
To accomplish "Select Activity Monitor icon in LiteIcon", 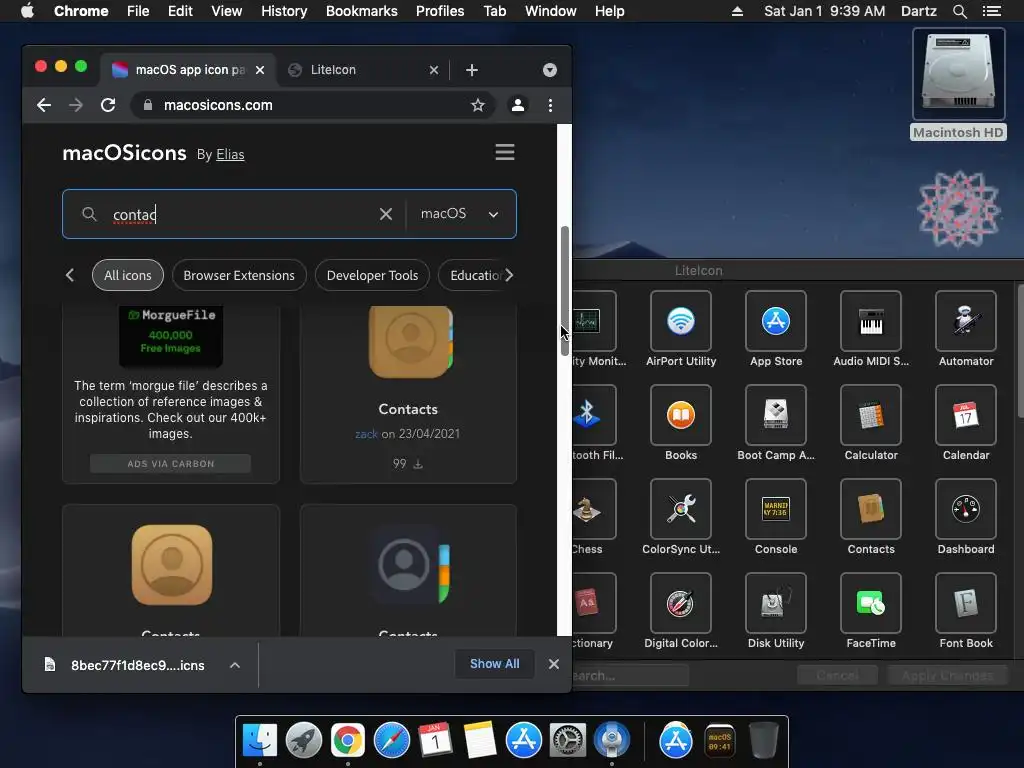I will [x=594, y=321].
